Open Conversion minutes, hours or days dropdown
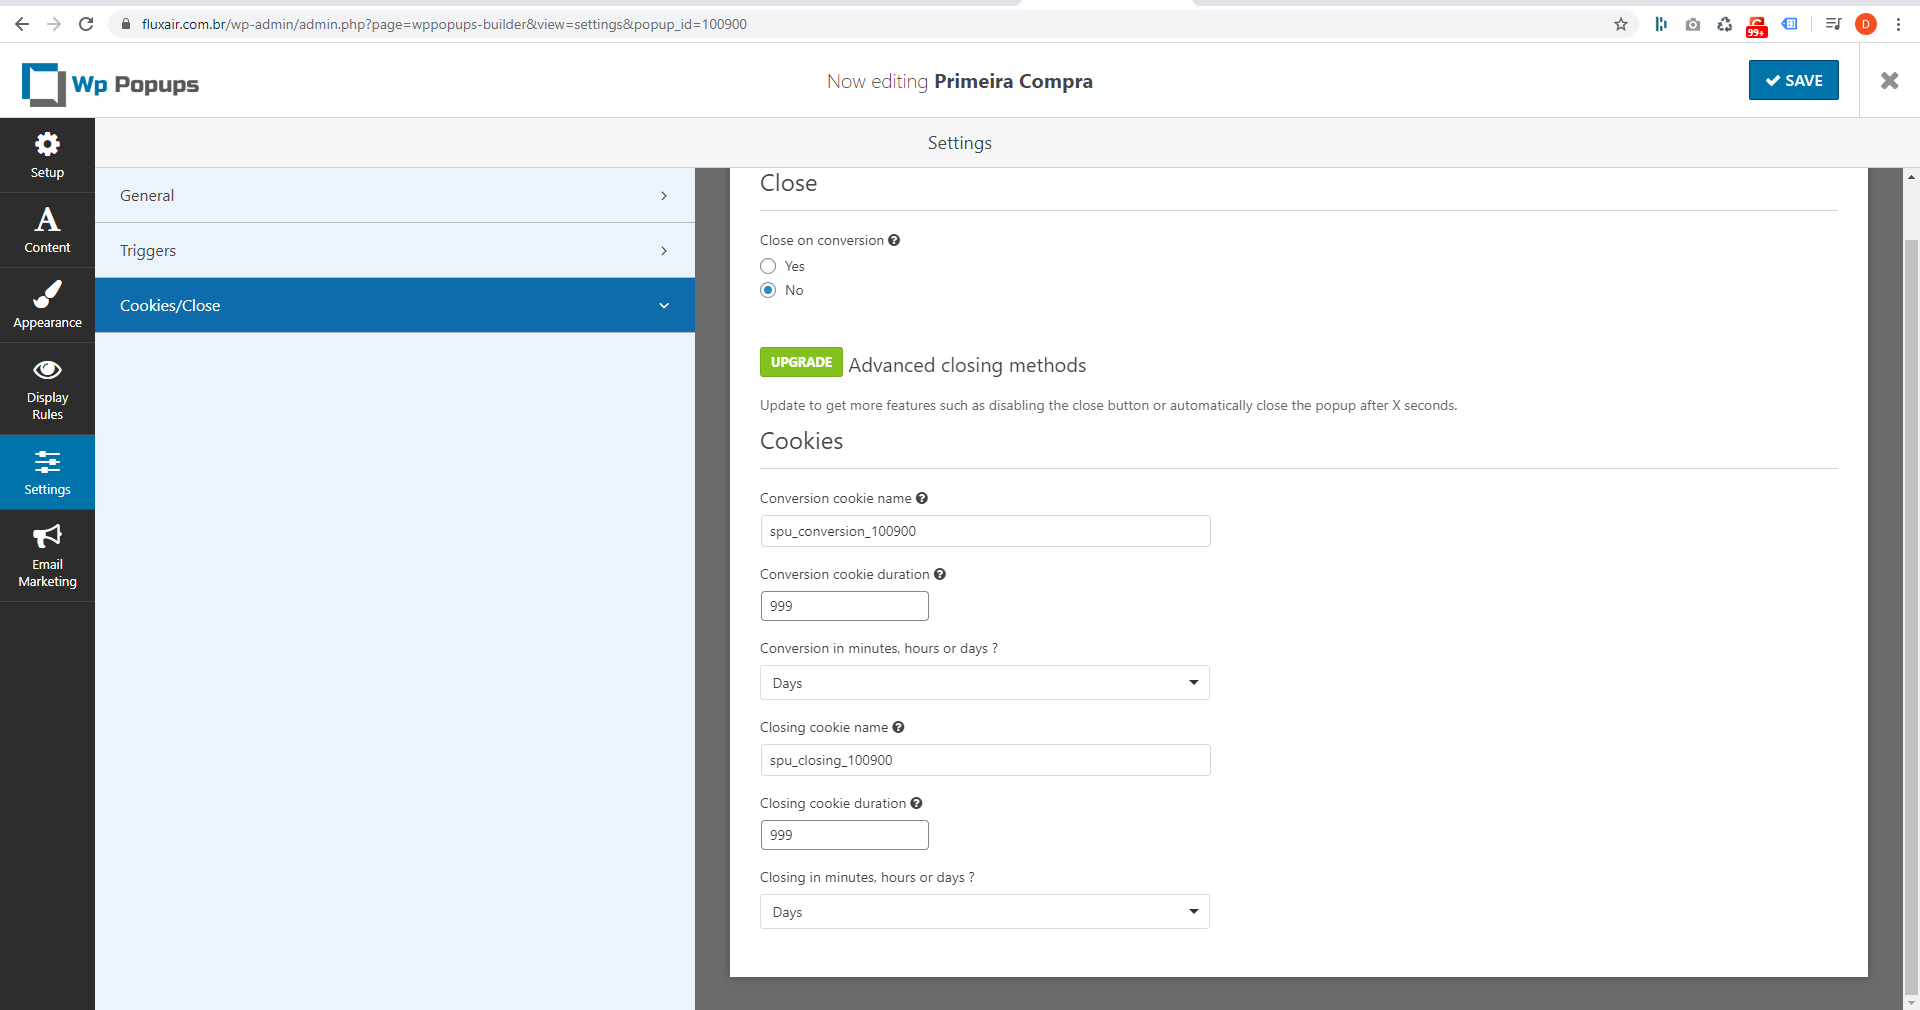 pos(985,683)
